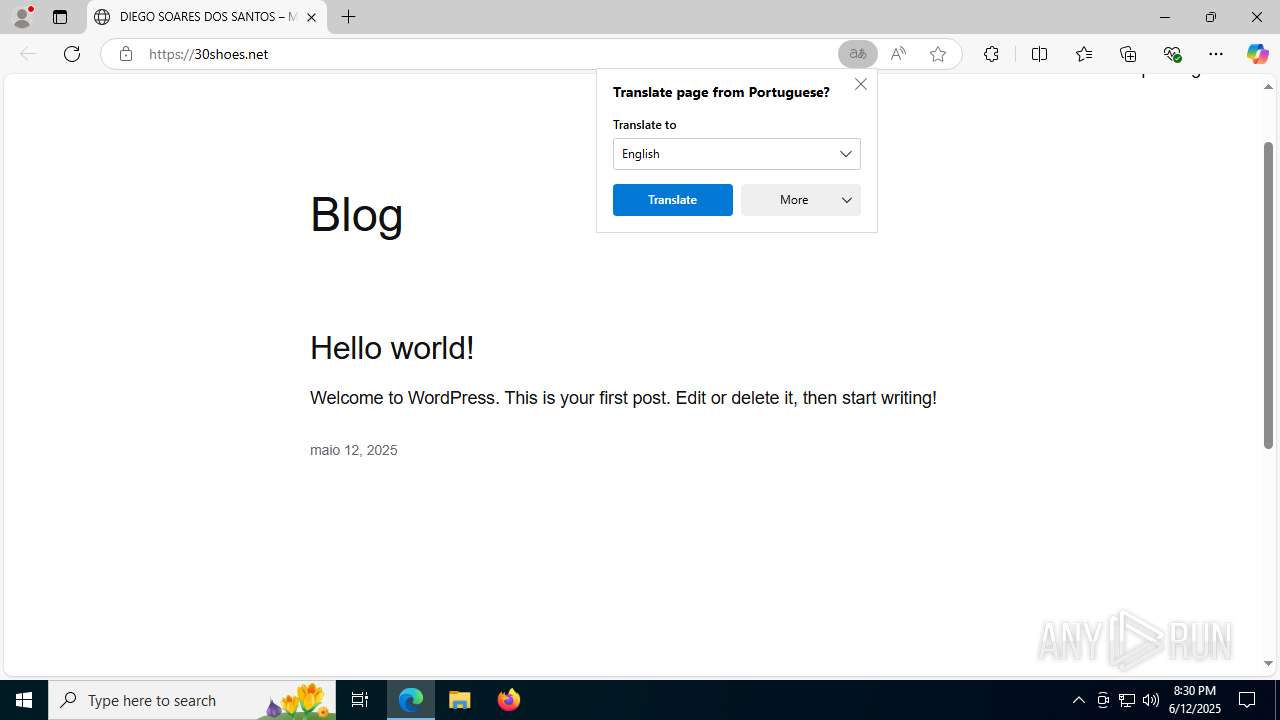Image resolution: width=1280 pixels, height=720 pixels.
Task: Open Read aloud icon
Action: coord(898,54)
